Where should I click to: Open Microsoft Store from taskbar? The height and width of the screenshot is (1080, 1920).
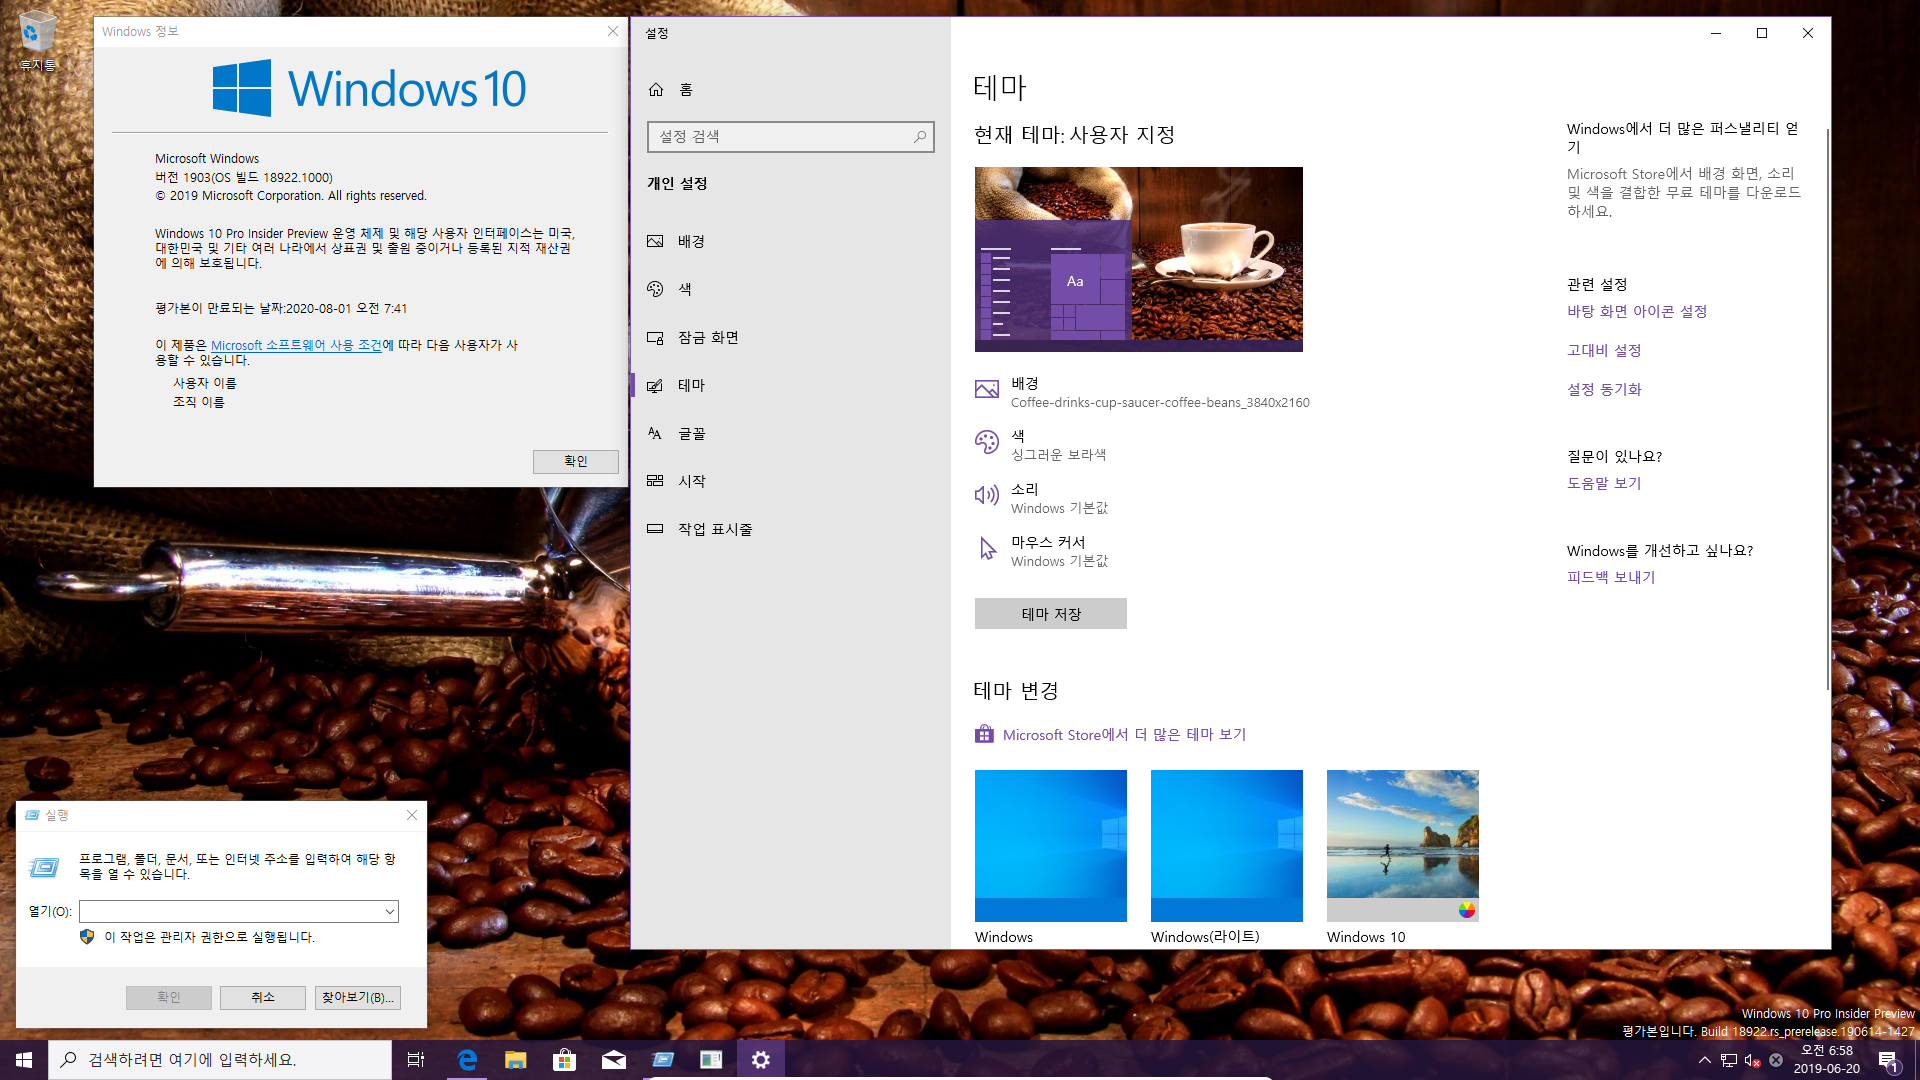coord(564,1060)
